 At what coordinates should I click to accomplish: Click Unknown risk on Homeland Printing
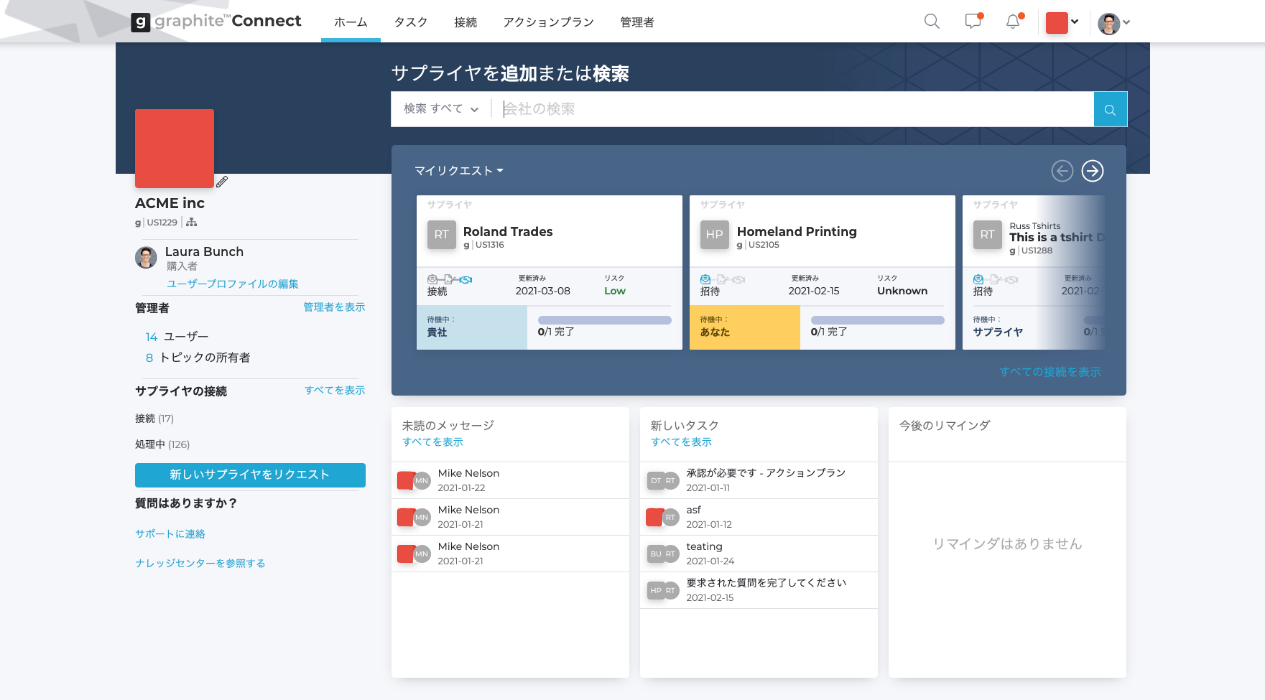click(x=902, y=291)
